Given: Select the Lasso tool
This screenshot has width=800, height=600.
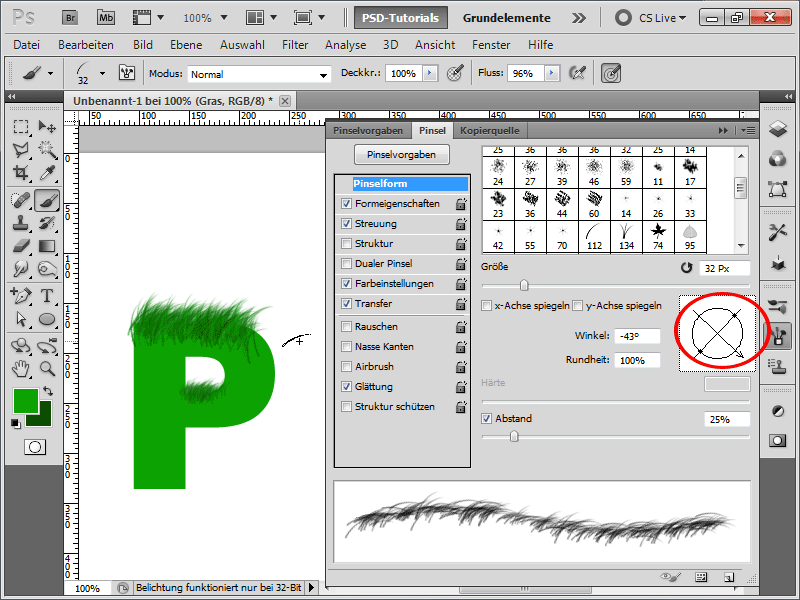Looking at the screenshot, I should (x=21, y=149).
